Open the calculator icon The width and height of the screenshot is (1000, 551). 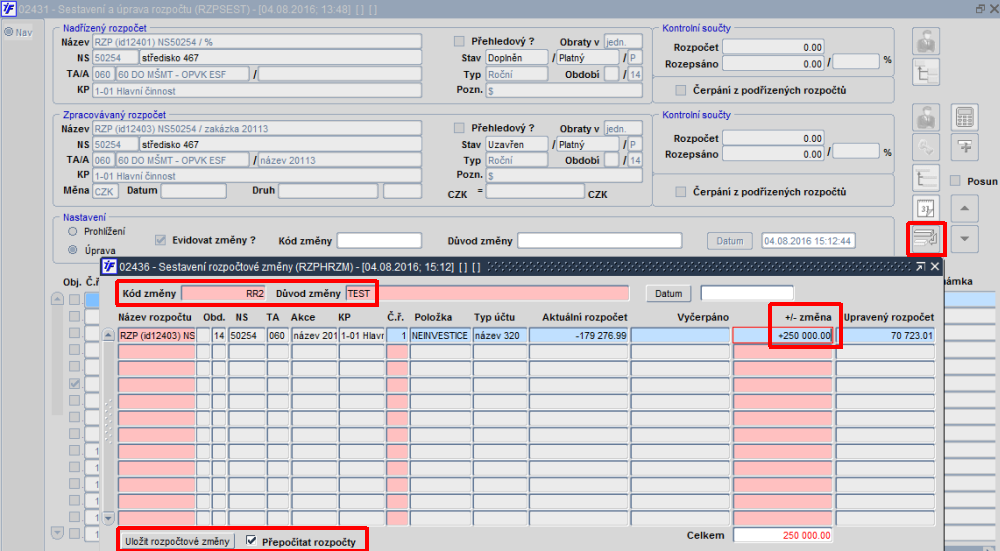coord(965,117)
